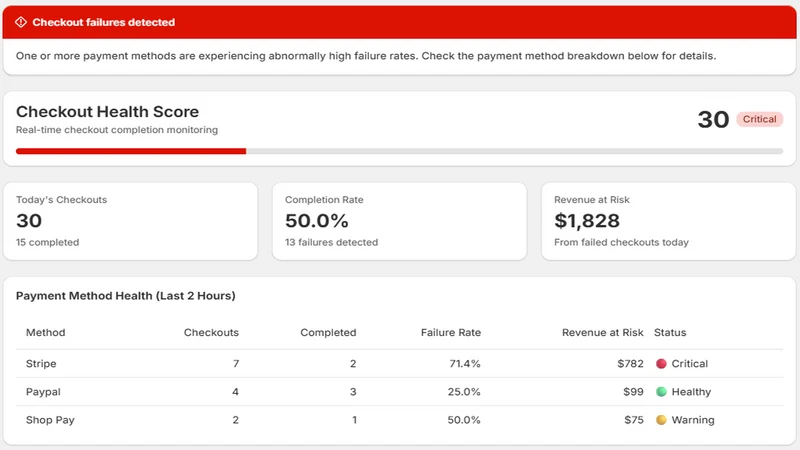This screenshot has height=450, width=800.
Task: Click the 50.0% completion rate value
Action: click(x=316, y=221)
